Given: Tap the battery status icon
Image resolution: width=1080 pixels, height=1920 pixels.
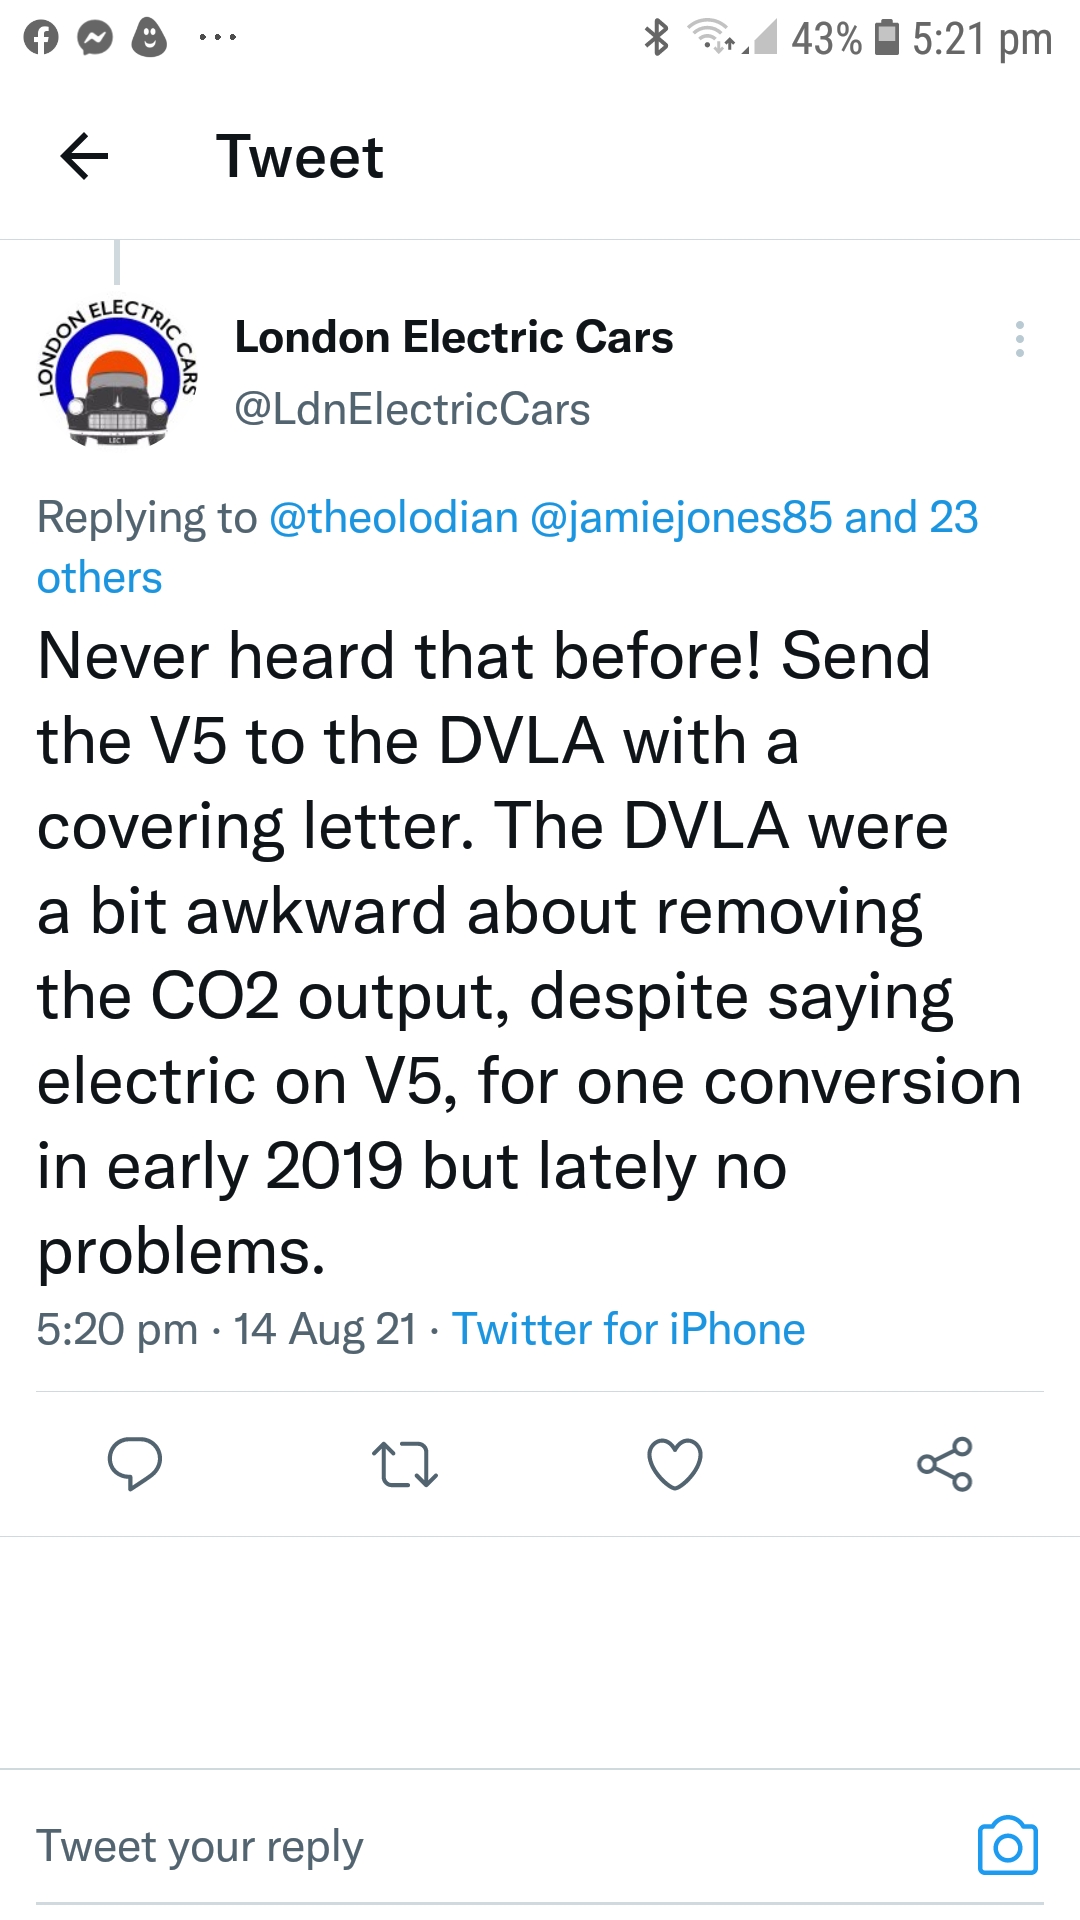Looking at the screenshot, I should point(886,38).
